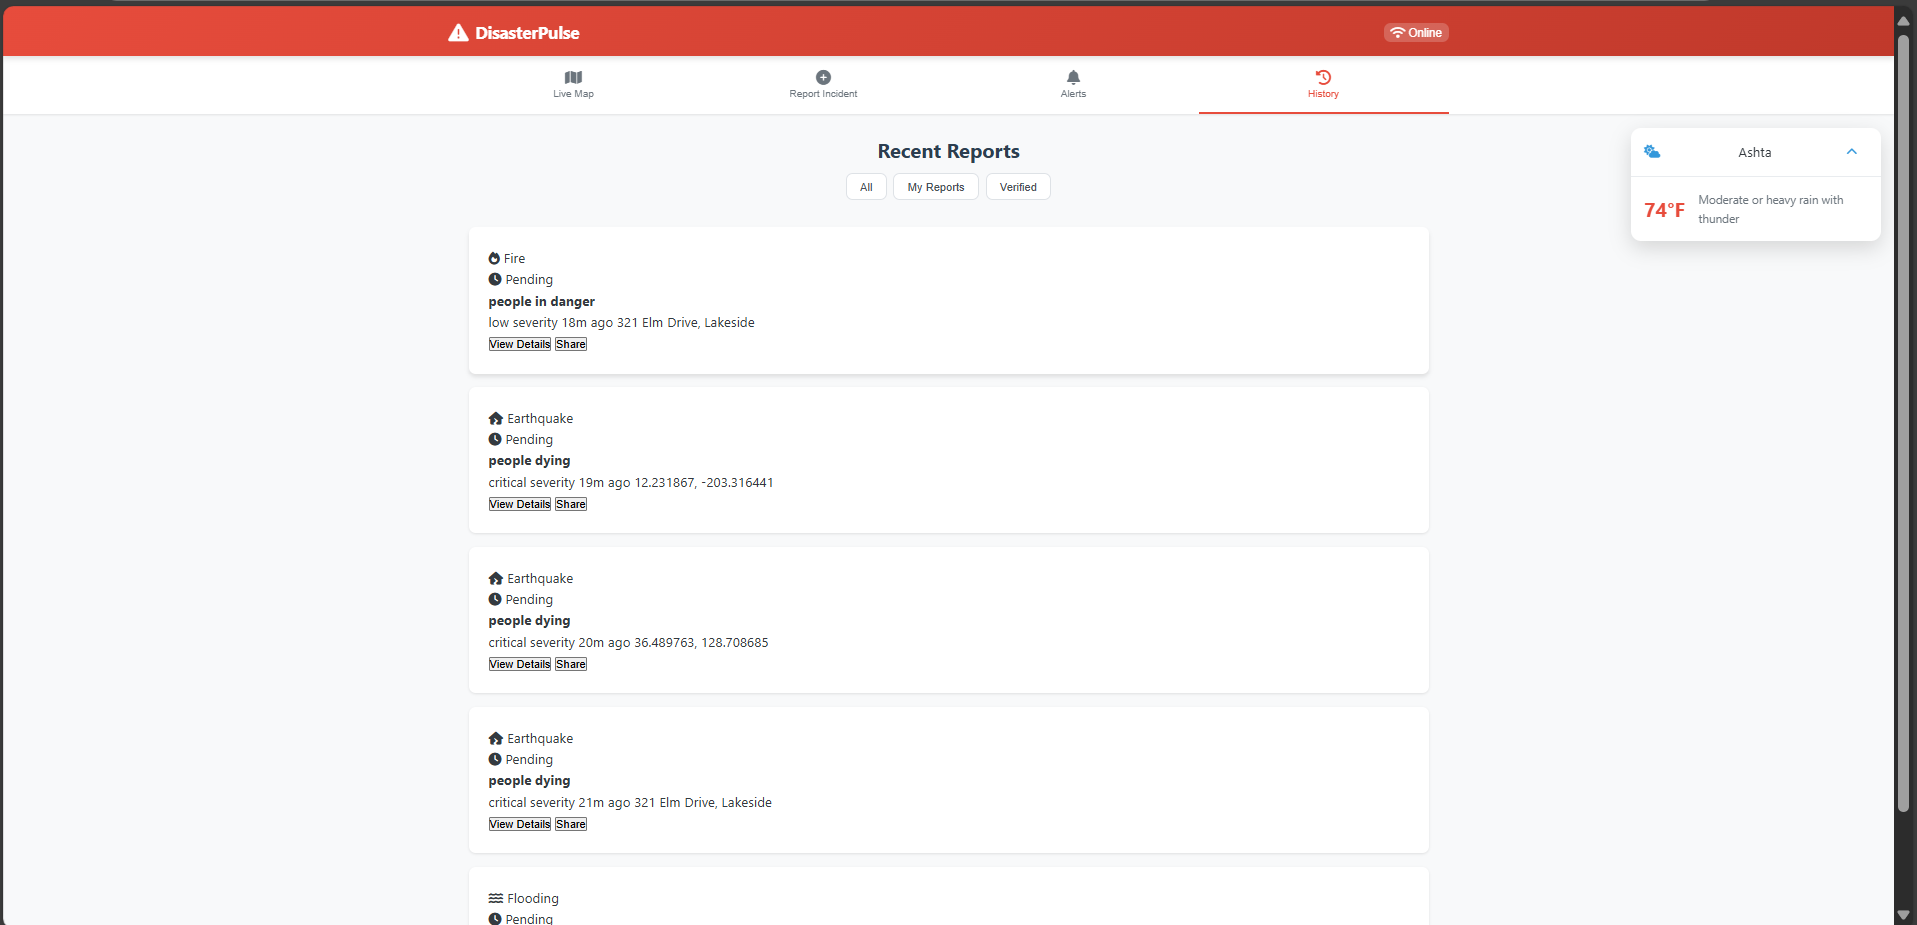Click the 74°F temperature reading
This screenshot has width=1917, height=925.
tap(1664, 210)
